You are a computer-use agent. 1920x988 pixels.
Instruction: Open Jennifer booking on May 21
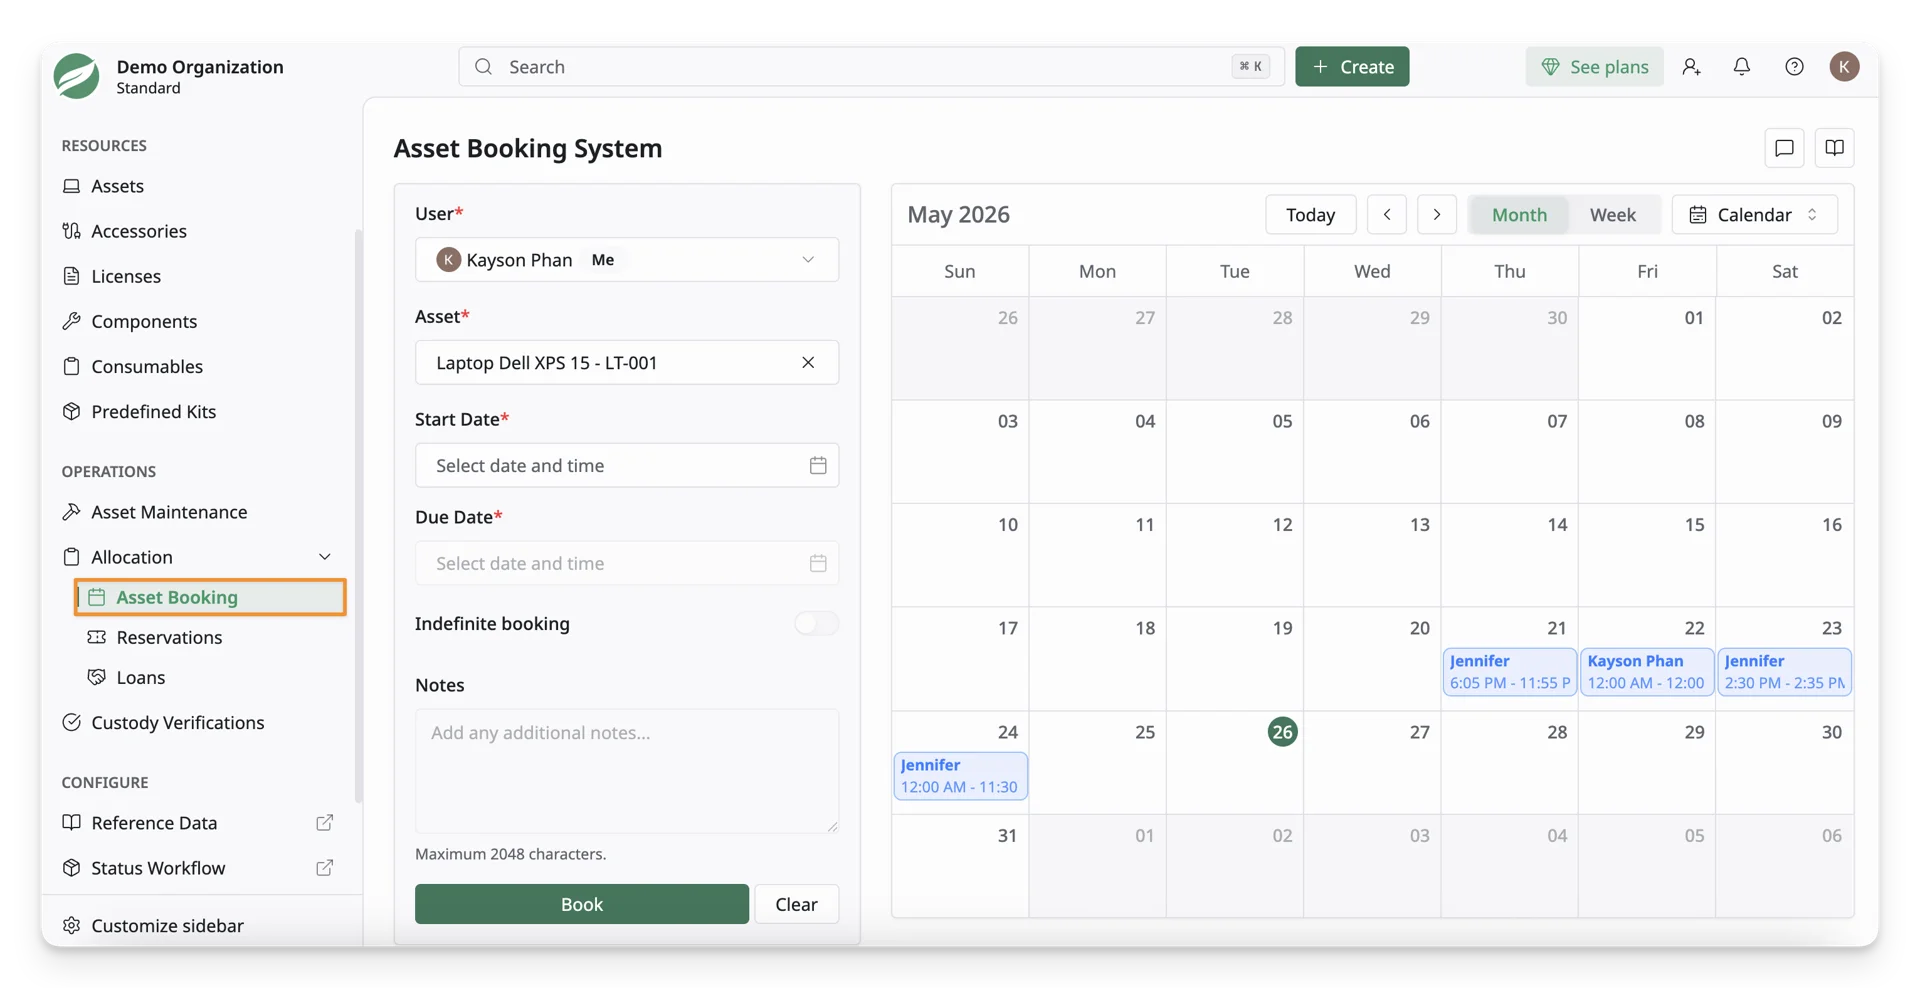tap(1509, 671)
